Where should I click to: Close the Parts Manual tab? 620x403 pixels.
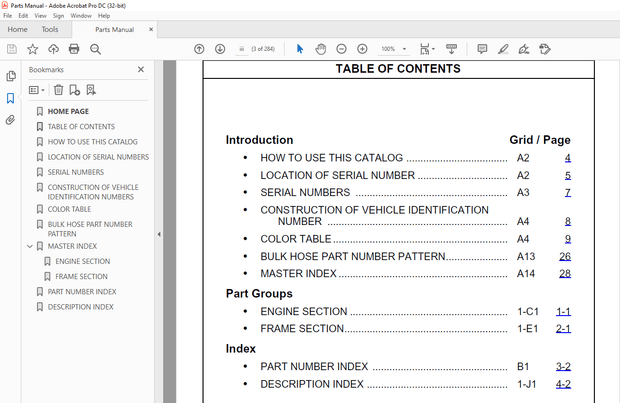click(151, 29)
